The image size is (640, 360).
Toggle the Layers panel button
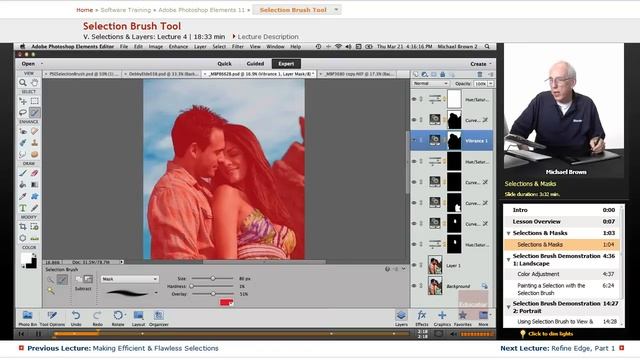click(401, 318)
